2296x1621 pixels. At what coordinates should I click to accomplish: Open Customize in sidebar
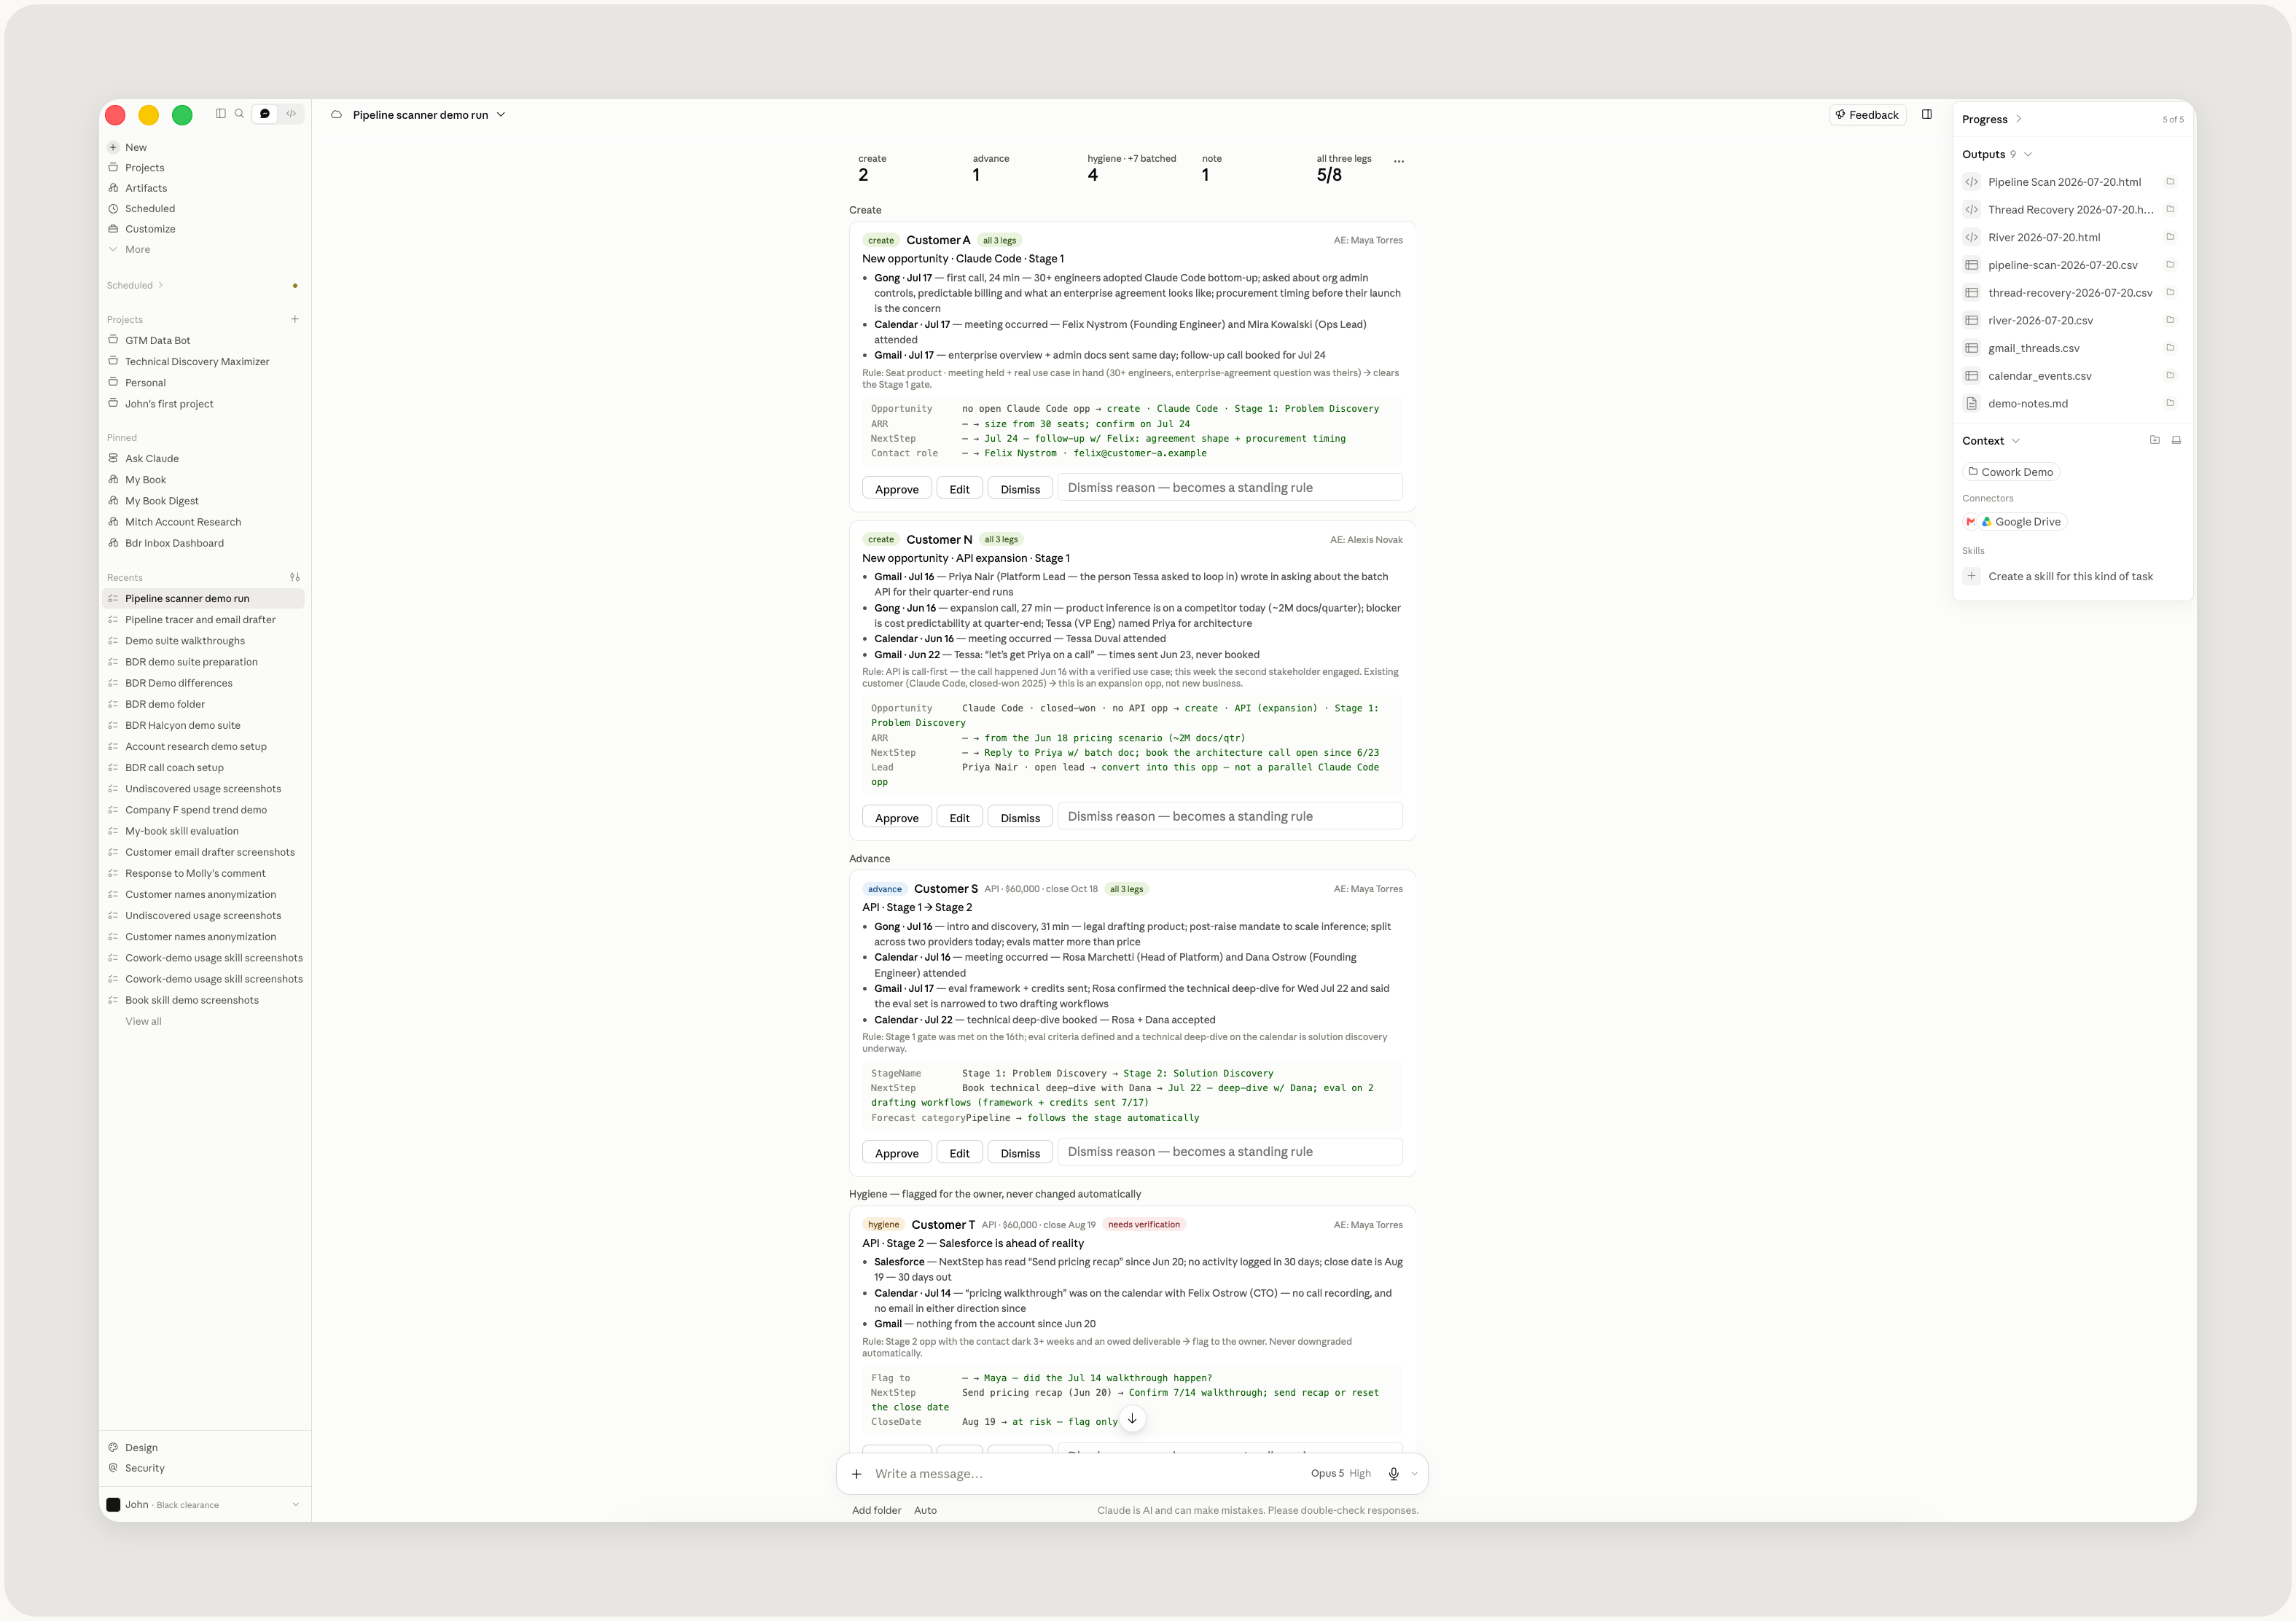click(150, 229)
